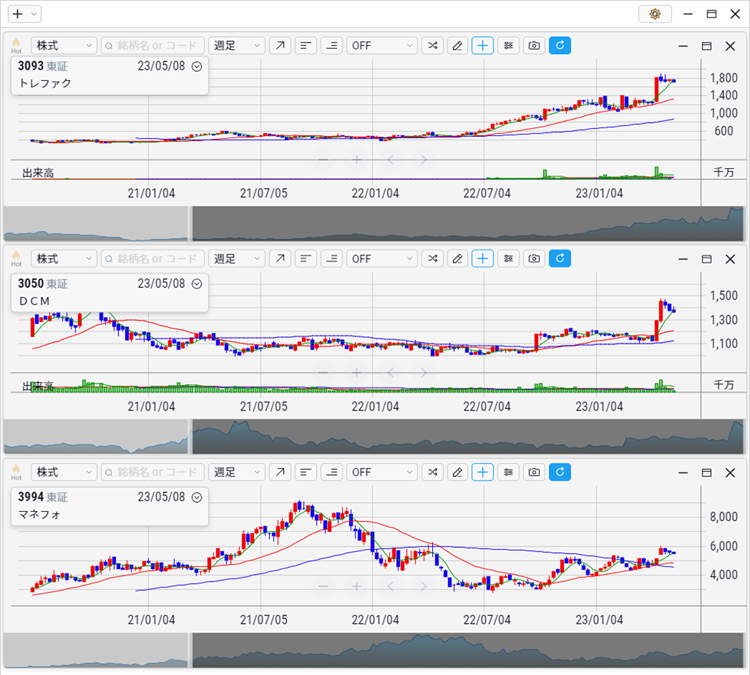Open the 株式 dropdown in top chart

(x=63, y=46)
